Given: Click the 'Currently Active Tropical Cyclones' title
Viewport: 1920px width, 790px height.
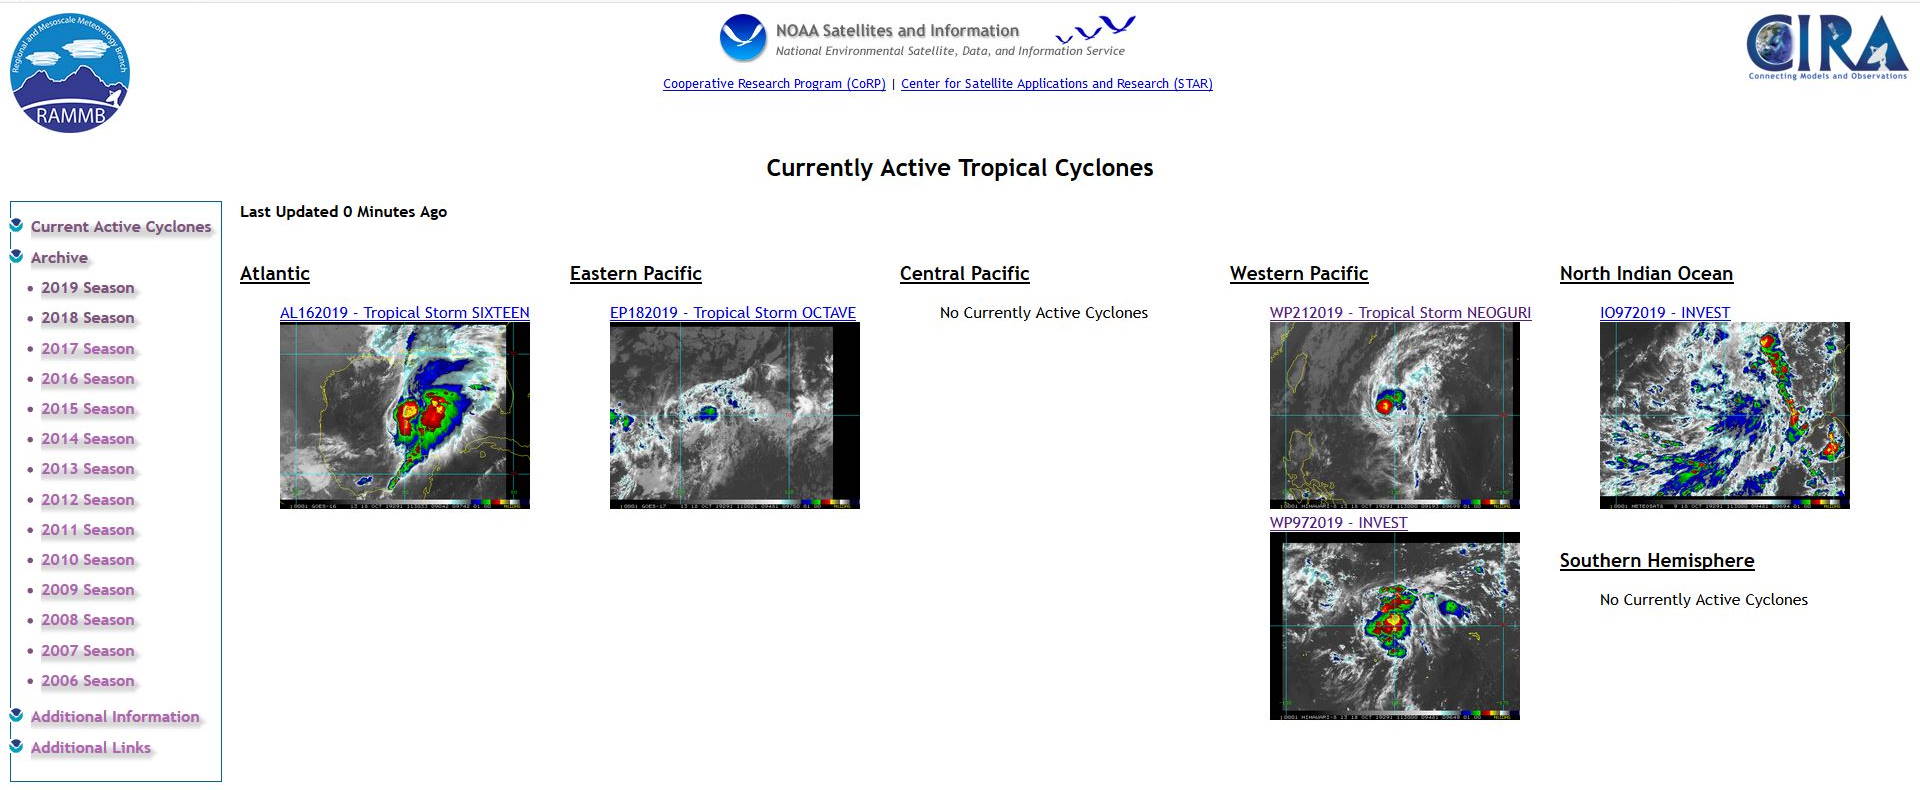Looking at the screenshot, I should coord(960,168).
